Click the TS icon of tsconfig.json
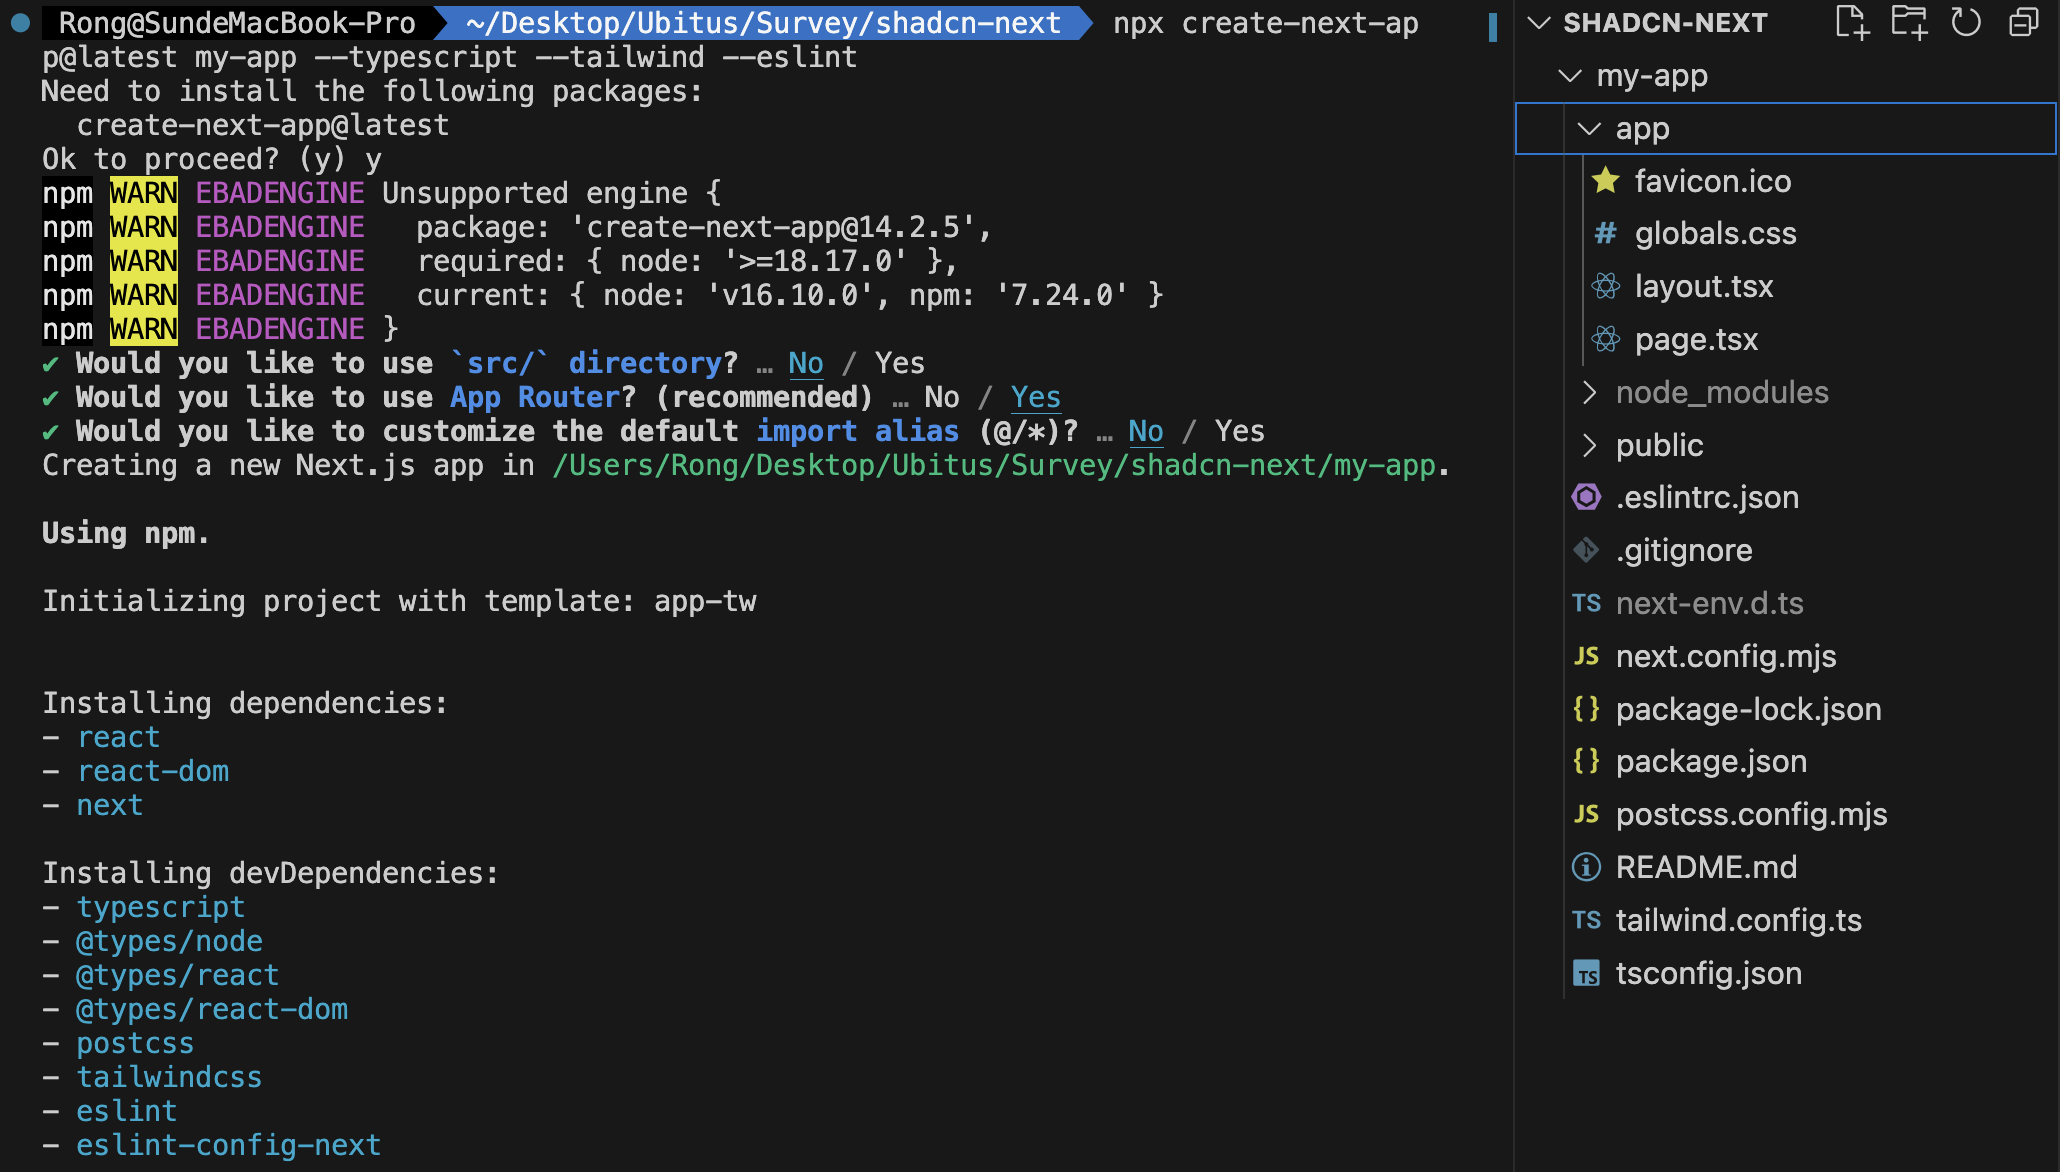The width and height of the screenshot is (2060, 1172). coord(1587,973)
